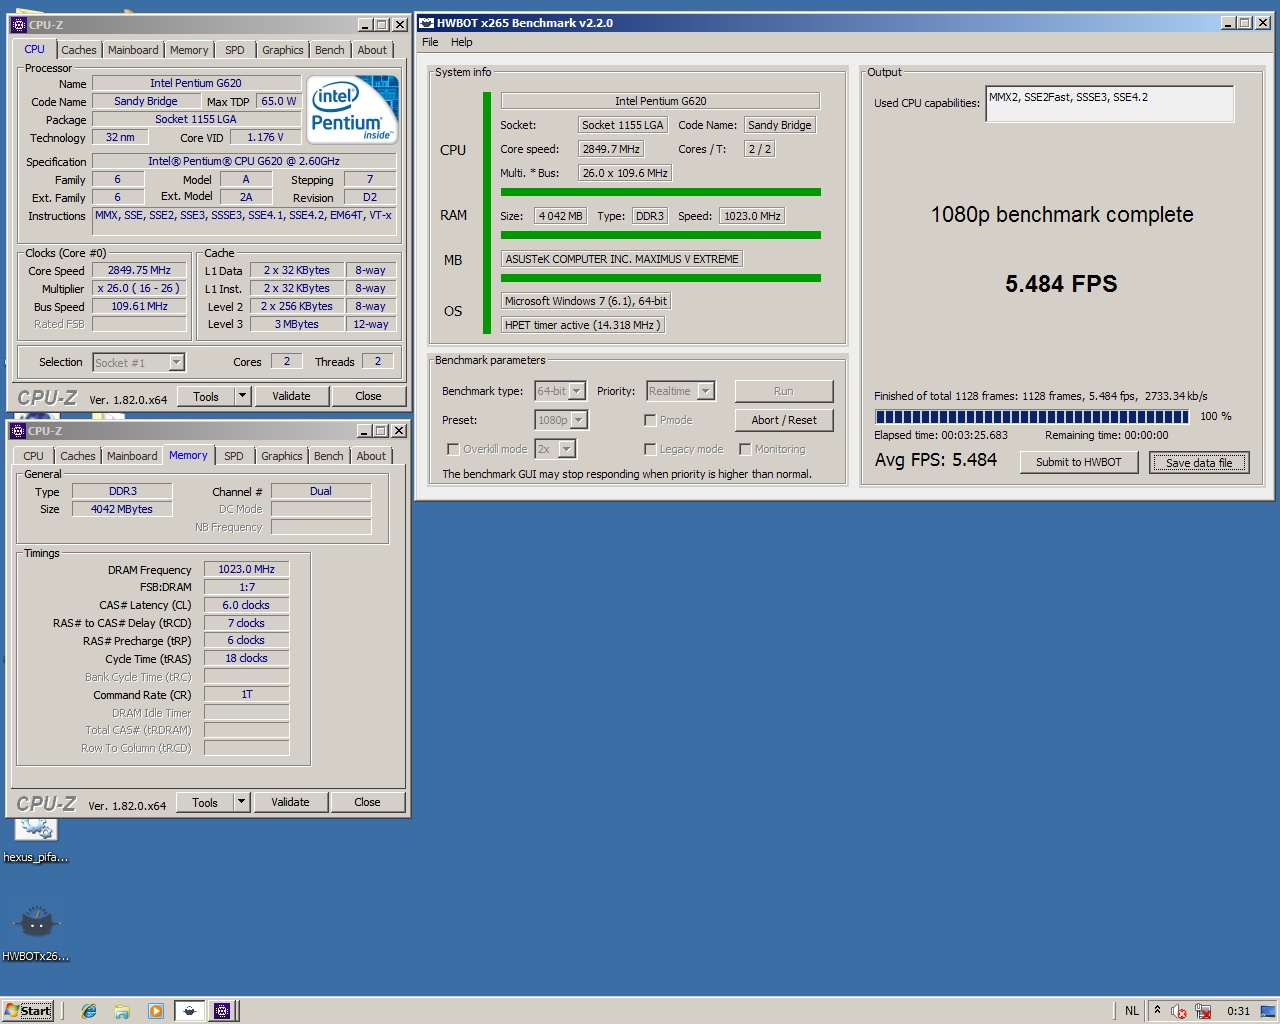Open the hexus_pifa desktop shortcut
The height and width of the screenshot is (1024, 1280).
(36, 841)
